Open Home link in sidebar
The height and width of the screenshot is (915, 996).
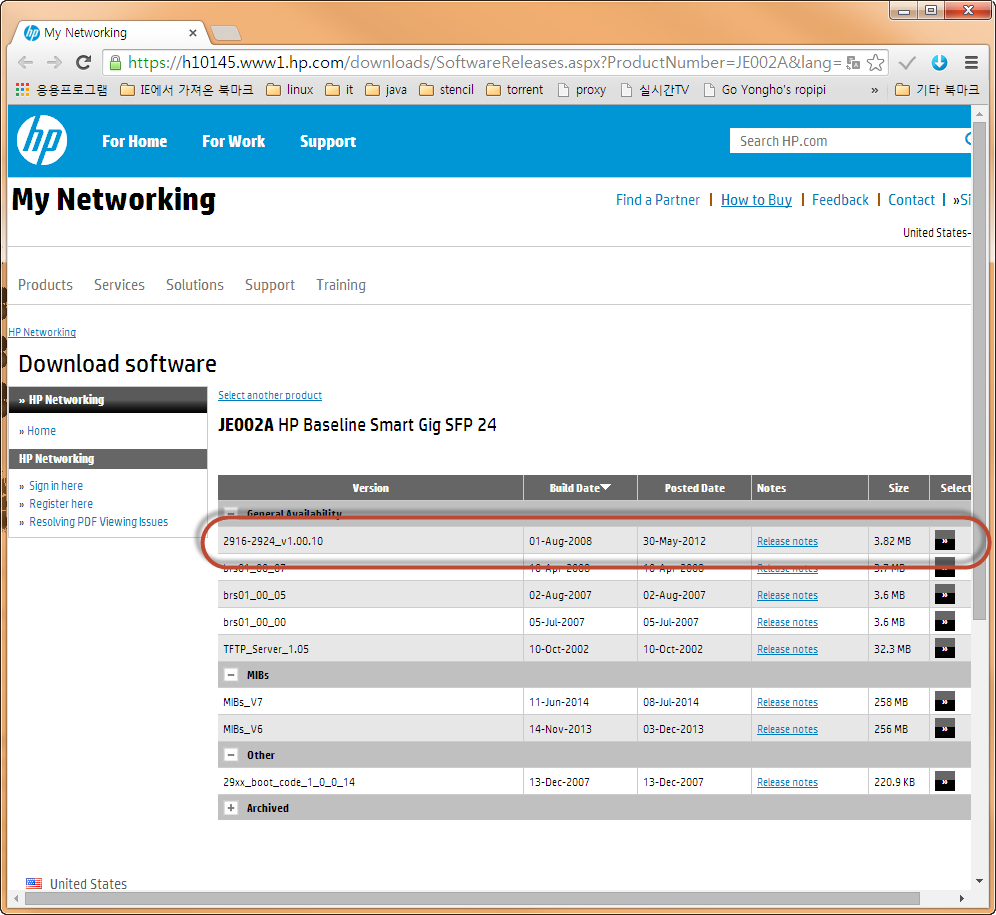coord(41,430)
